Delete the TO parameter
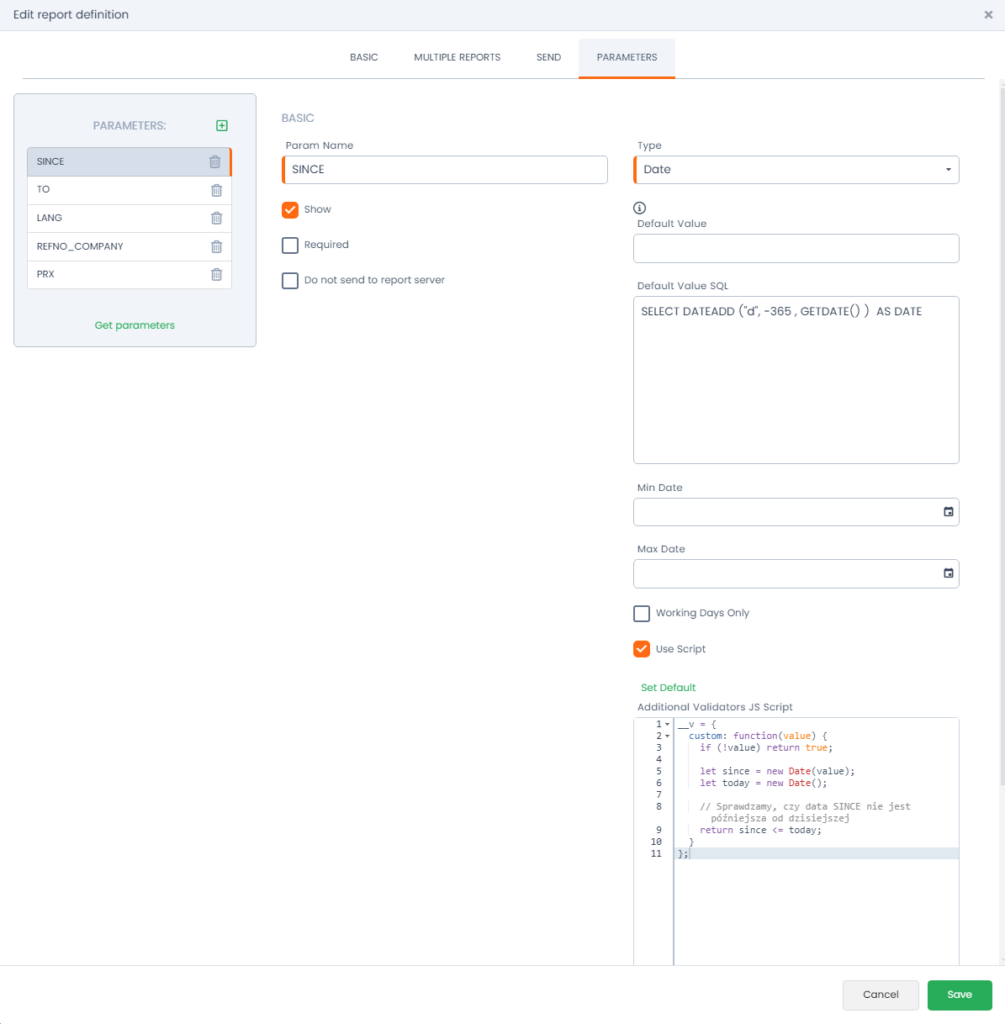The height and width of the screenshot is (1024, 1005). coord(216,190)
